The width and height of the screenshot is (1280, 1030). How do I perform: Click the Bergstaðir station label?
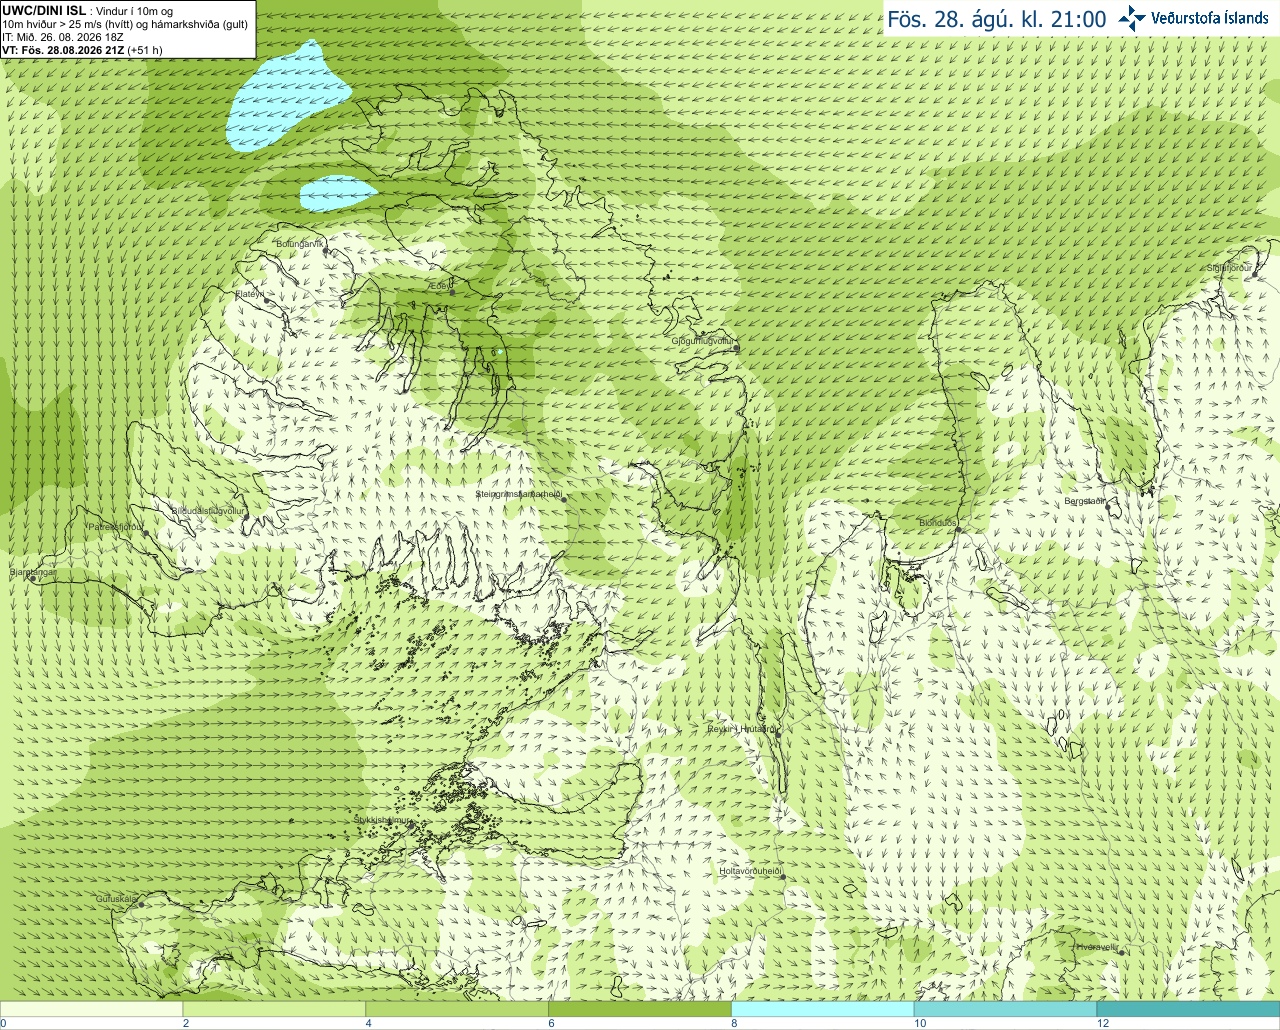tap(1085, 501)
